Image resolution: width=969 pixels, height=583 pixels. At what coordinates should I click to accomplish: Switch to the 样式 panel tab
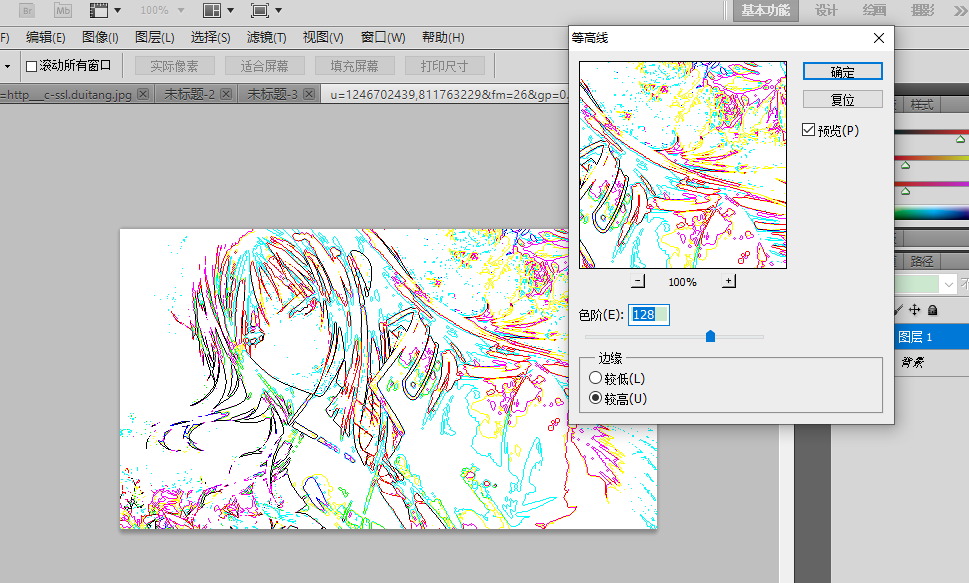[x=921, y=104]
